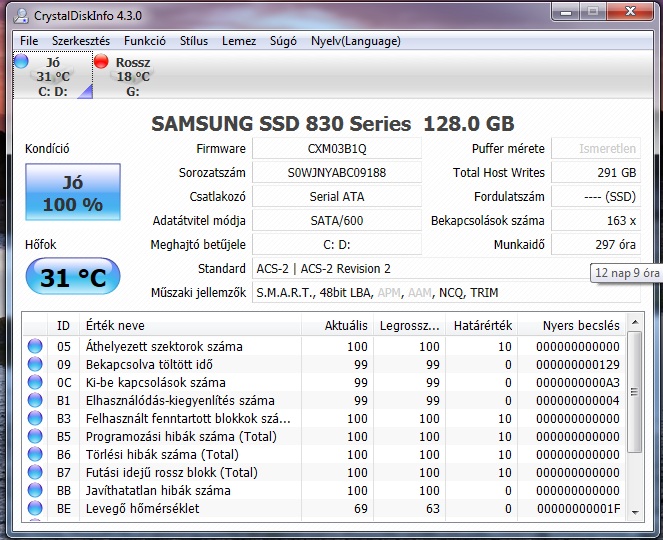Select row Futási idejű rossz blokk (Total)
The width and height of the screenshot is (663, 540).
click(x=324, y=472)
